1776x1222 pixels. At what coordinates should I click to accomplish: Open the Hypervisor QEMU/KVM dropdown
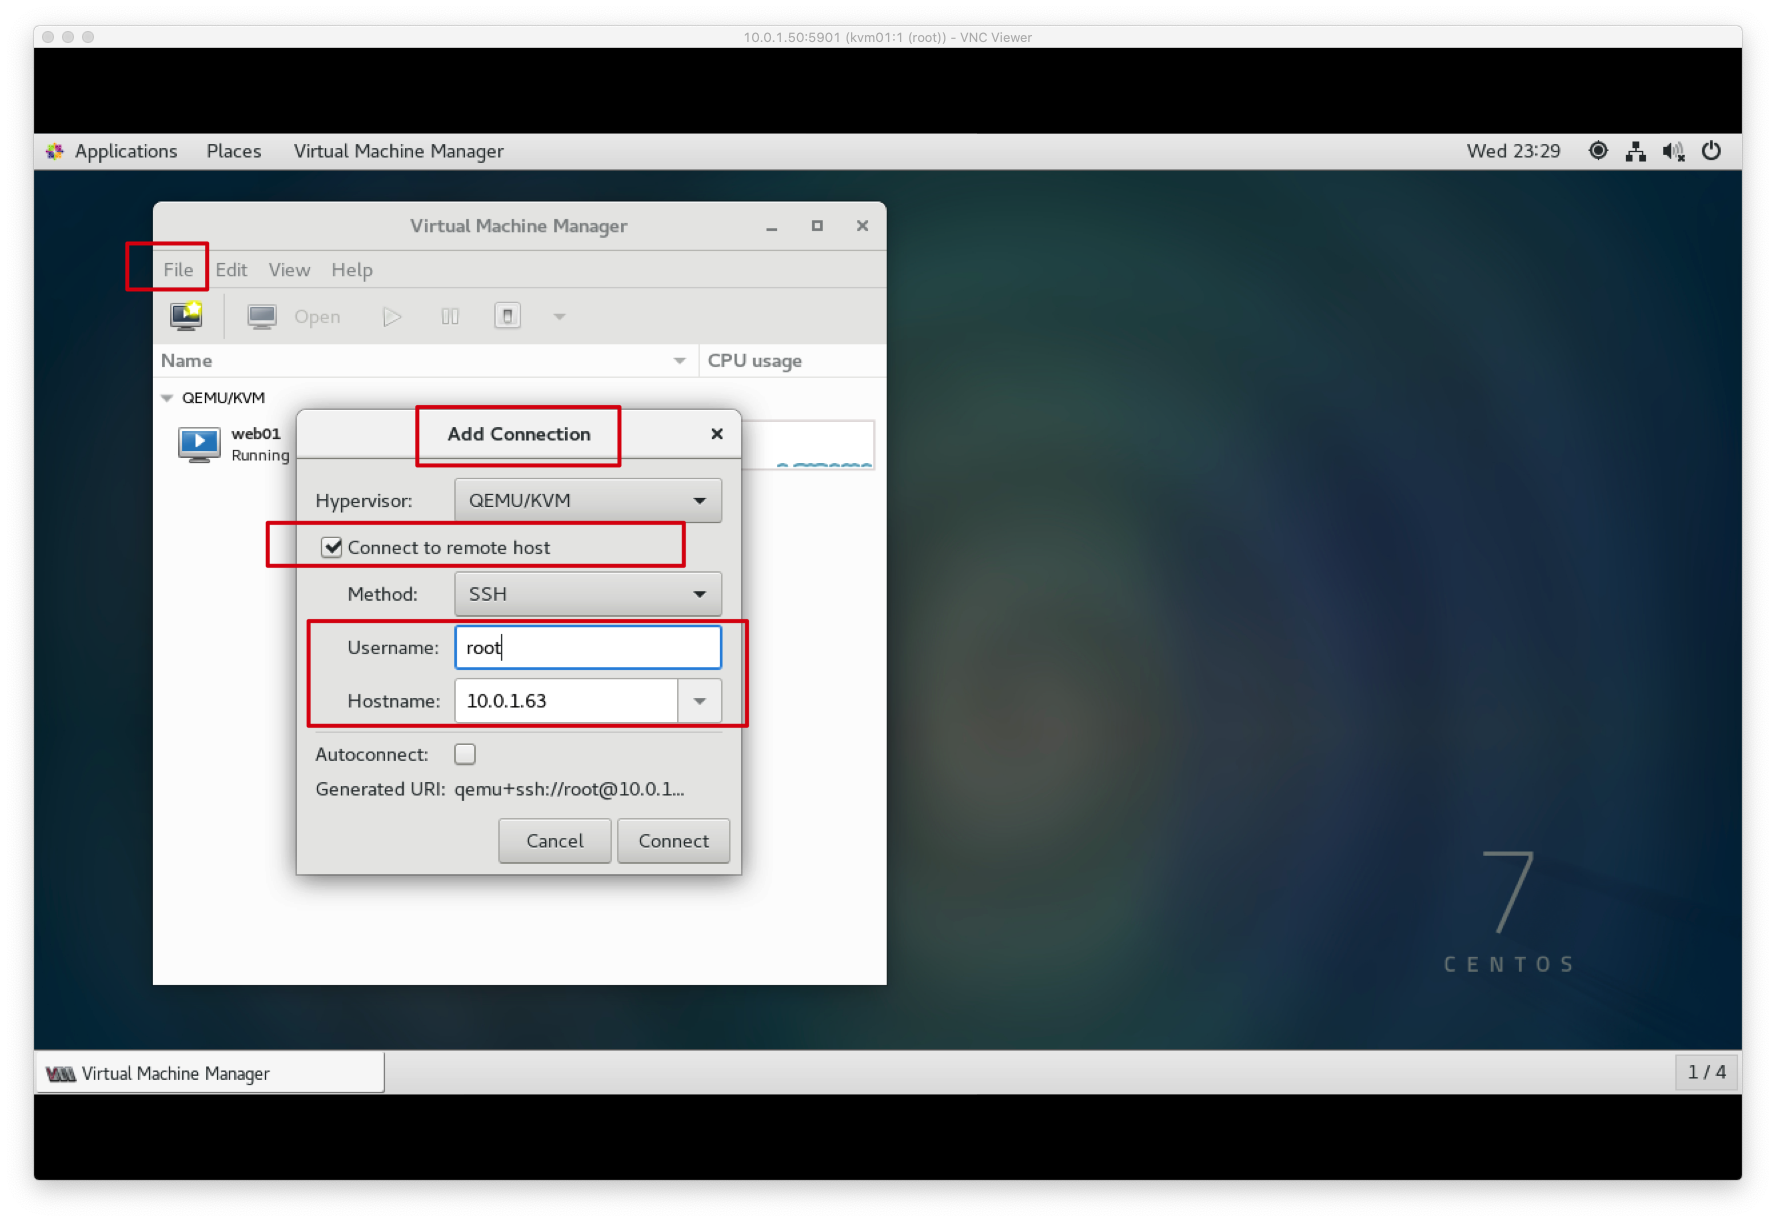click(588, 500)
